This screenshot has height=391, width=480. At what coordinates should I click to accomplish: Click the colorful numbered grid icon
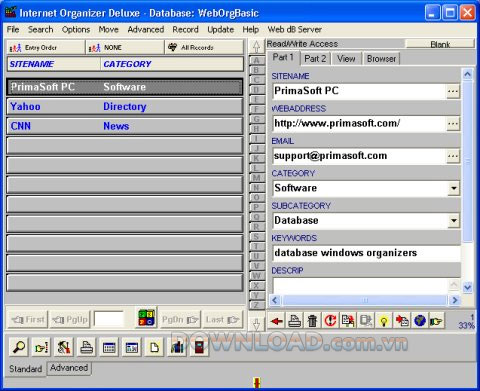[146, 318]
